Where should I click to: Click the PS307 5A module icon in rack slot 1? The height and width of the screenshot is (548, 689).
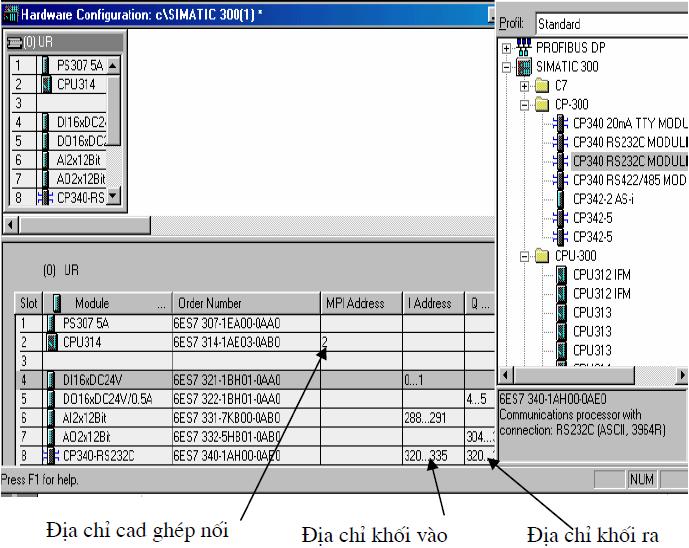click(x=45, y=65)
